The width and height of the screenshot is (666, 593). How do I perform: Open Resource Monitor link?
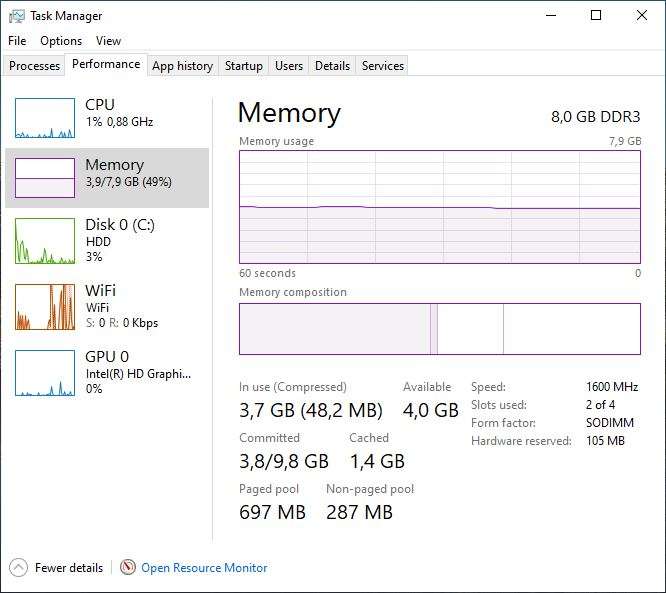[204, 568]
